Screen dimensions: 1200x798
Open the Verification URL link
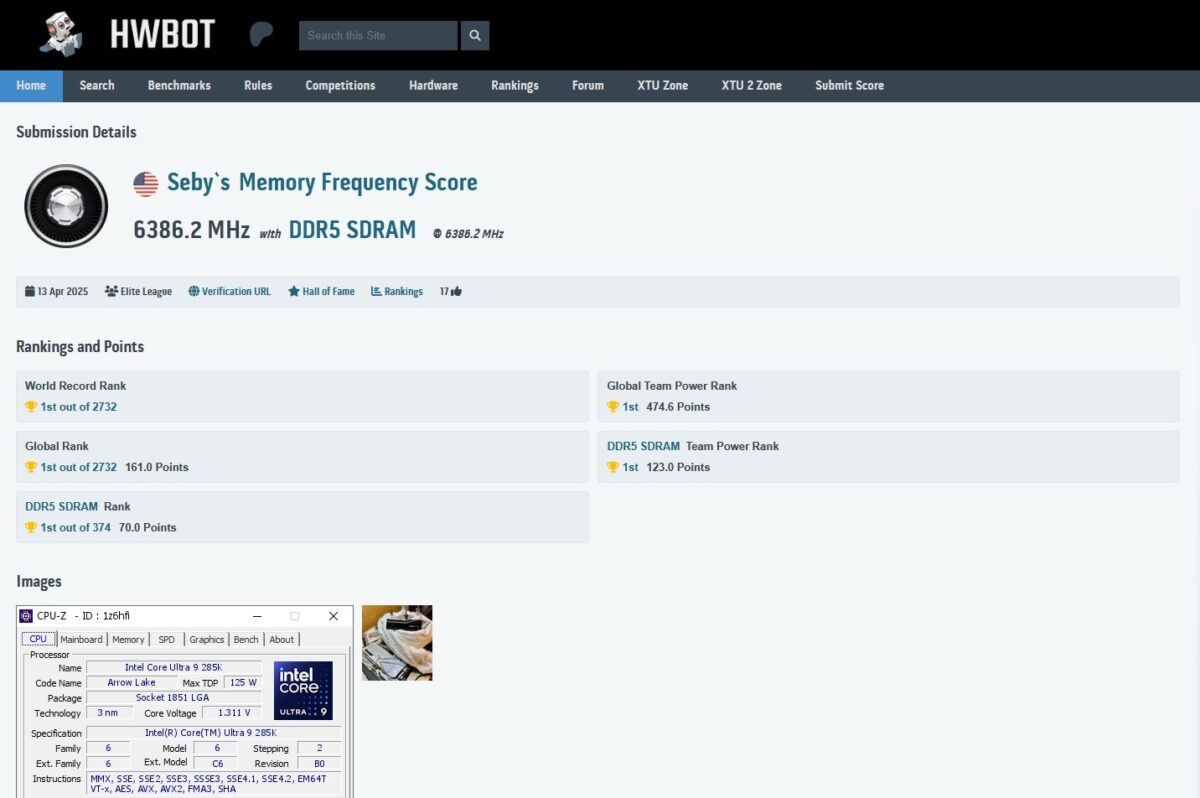229,292
